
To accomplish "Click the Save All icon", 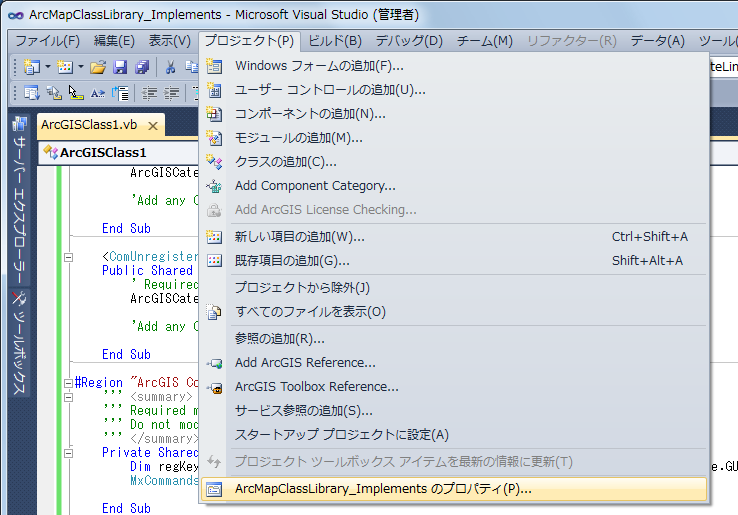I will 142,67.
